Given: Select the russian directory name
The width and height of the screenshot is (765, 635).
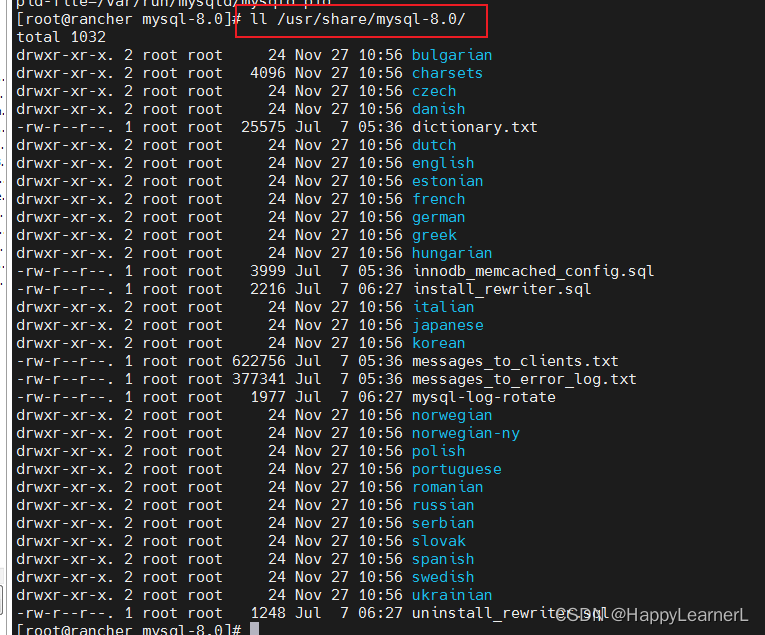Looking at the screenshot, I should (443, 505).
